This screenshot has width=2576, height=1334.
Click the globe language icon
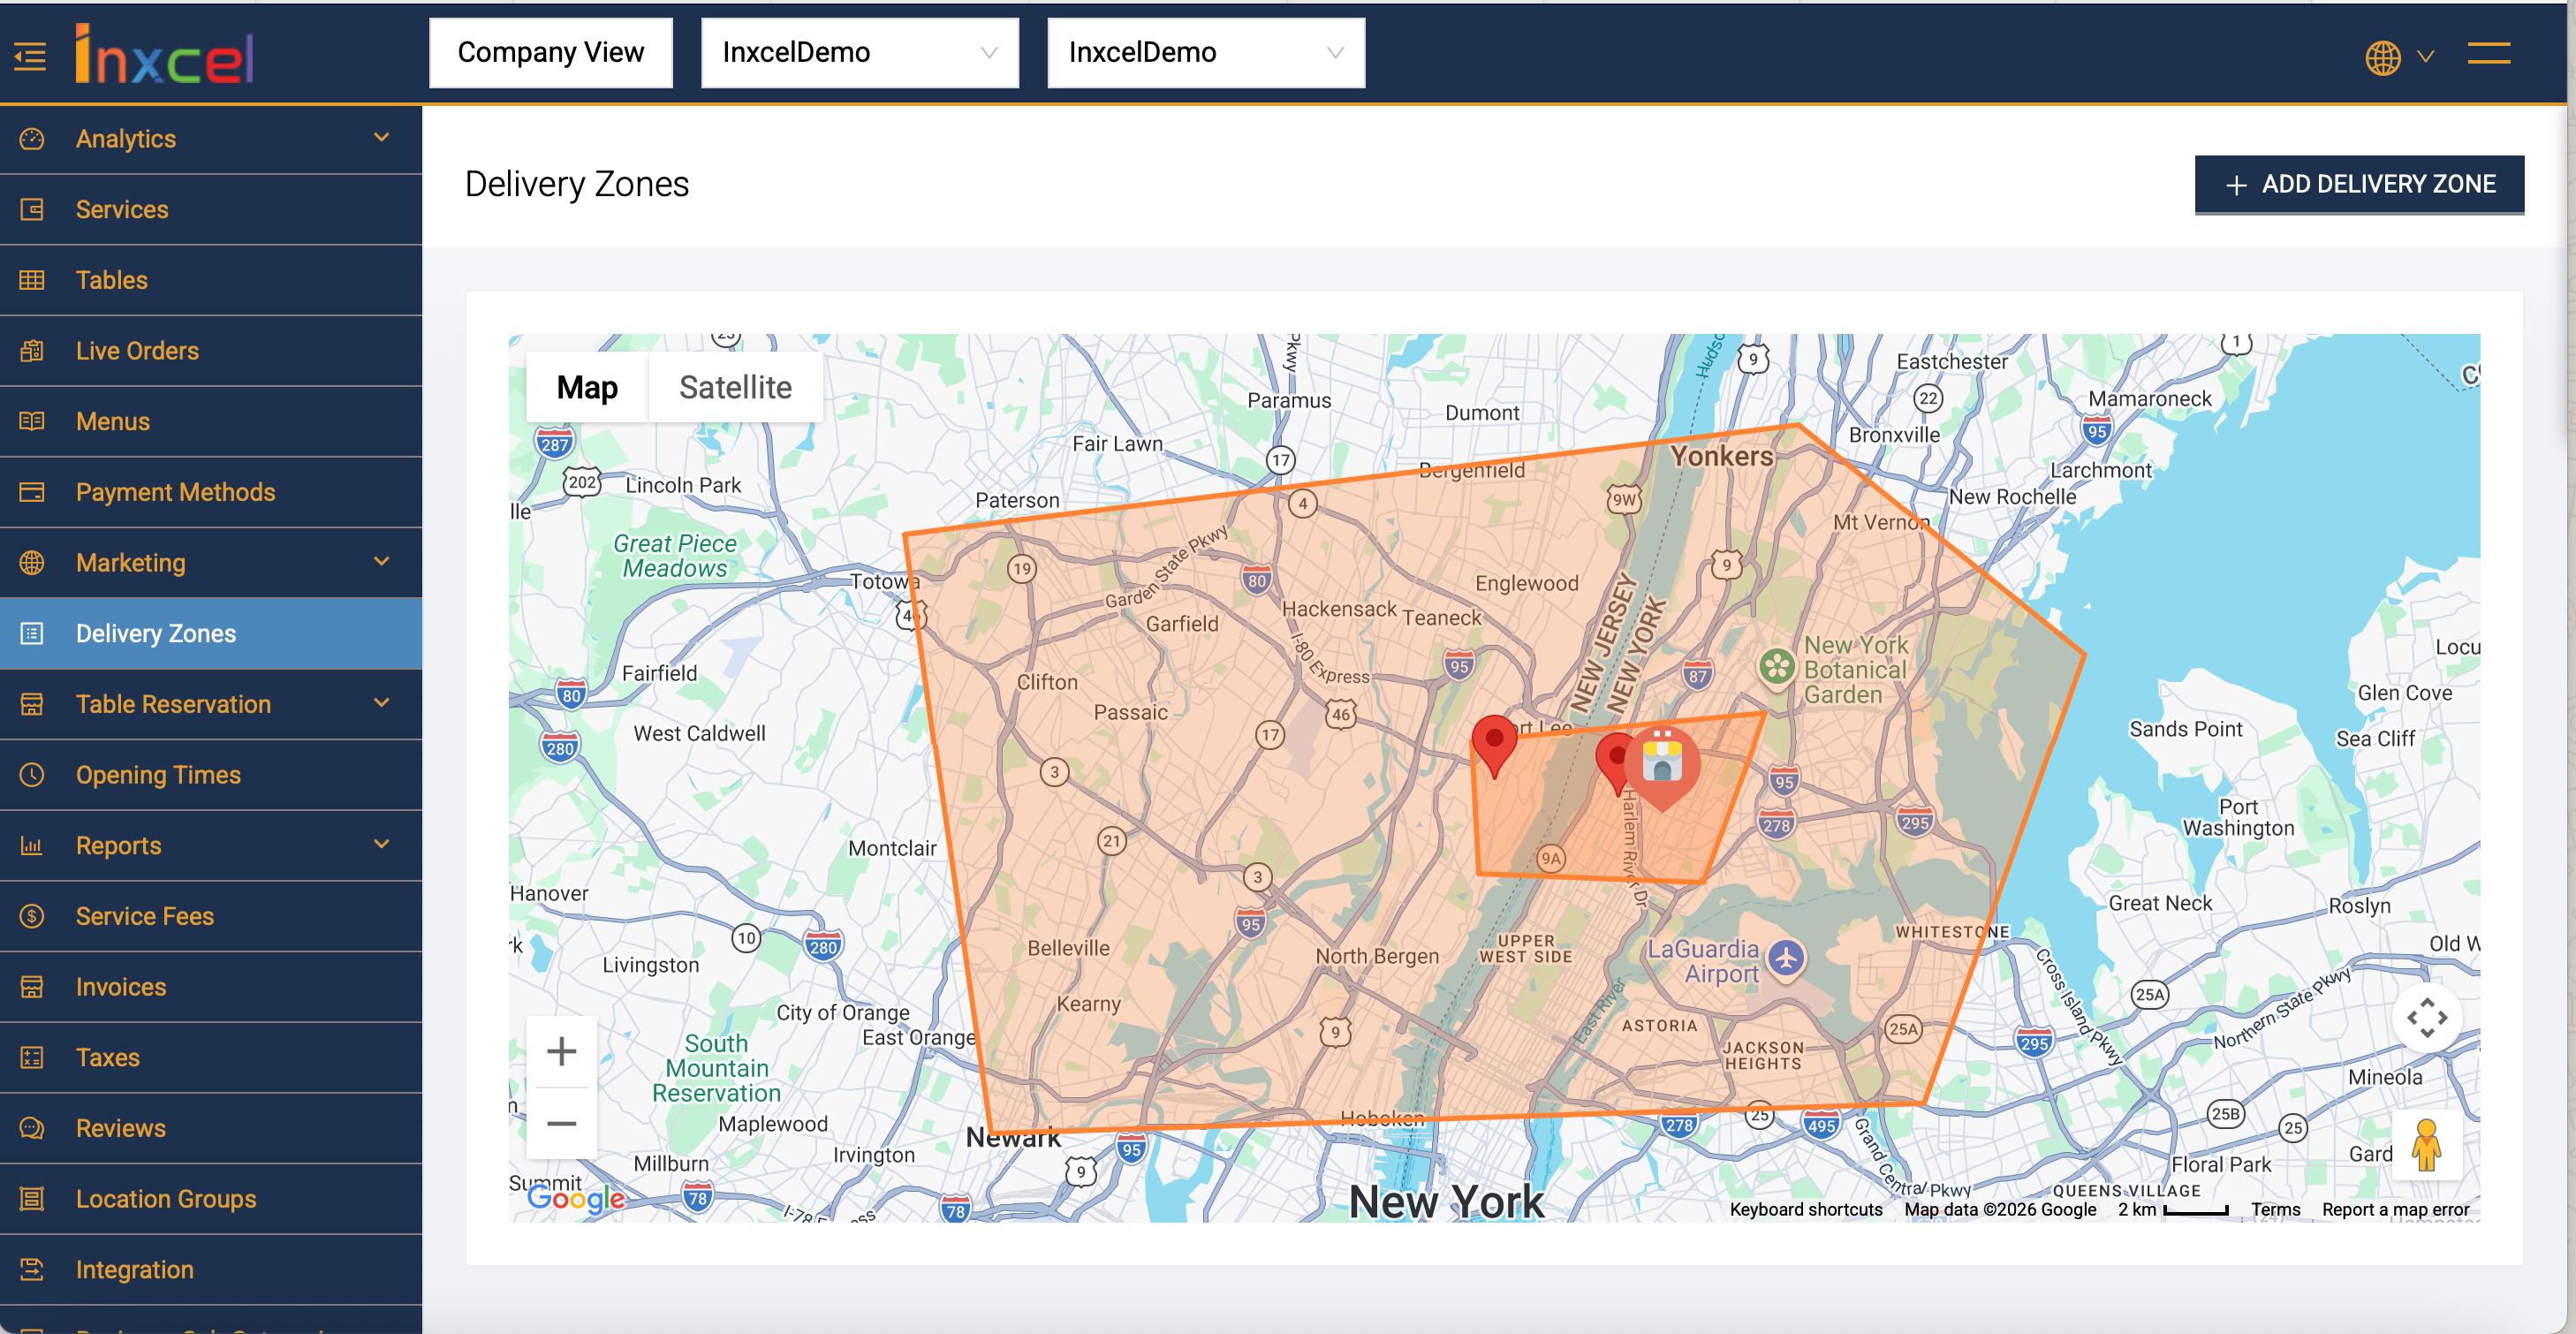(2383, 57)
